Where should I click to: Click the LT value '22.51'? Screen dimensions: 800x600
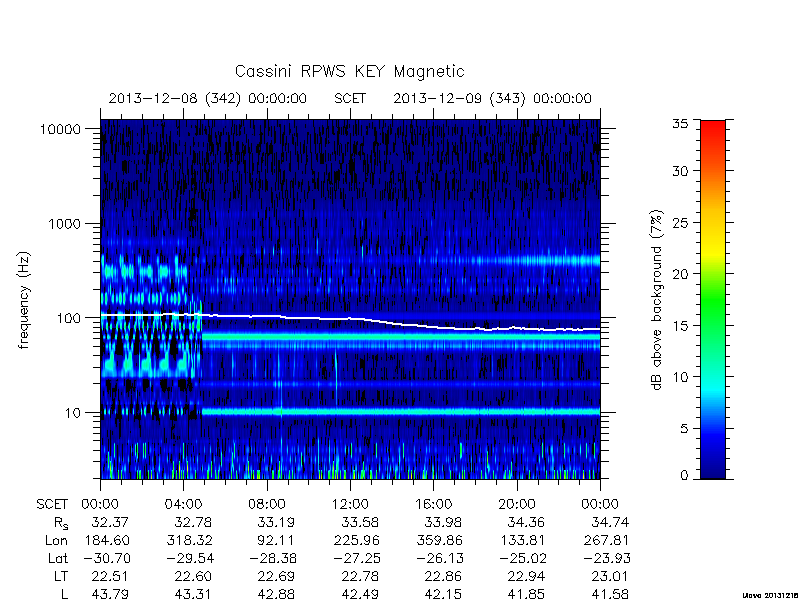(110, 577)
